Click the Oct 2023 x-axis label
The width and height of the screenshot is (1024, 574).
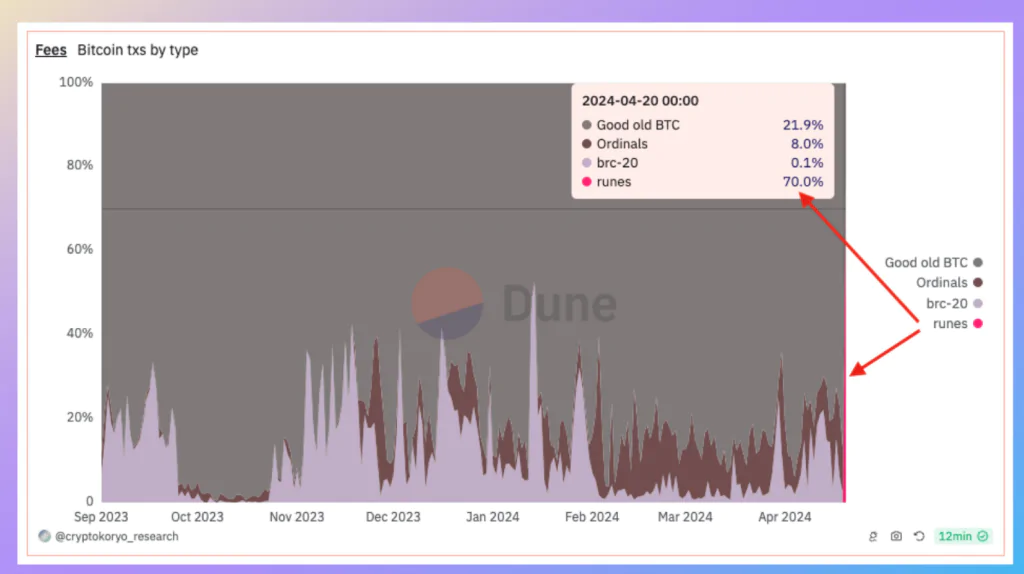point(197,517)
